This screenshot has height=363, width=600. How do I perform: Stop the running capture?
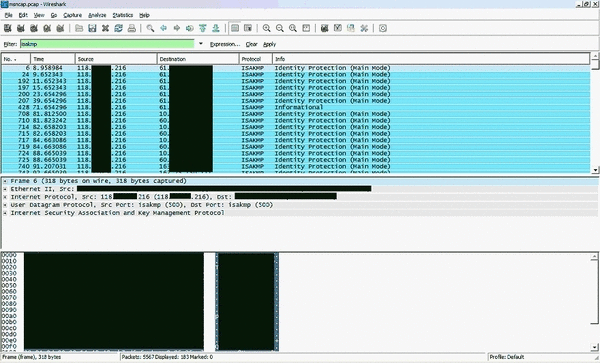(x=47, y=28)
